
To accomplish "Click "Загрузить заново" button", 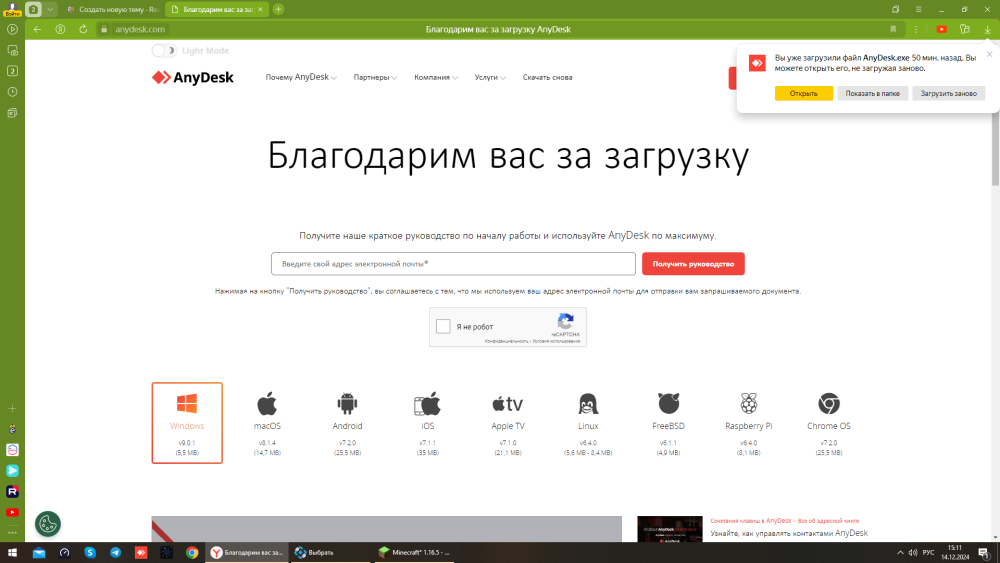I will coord(948,93).
